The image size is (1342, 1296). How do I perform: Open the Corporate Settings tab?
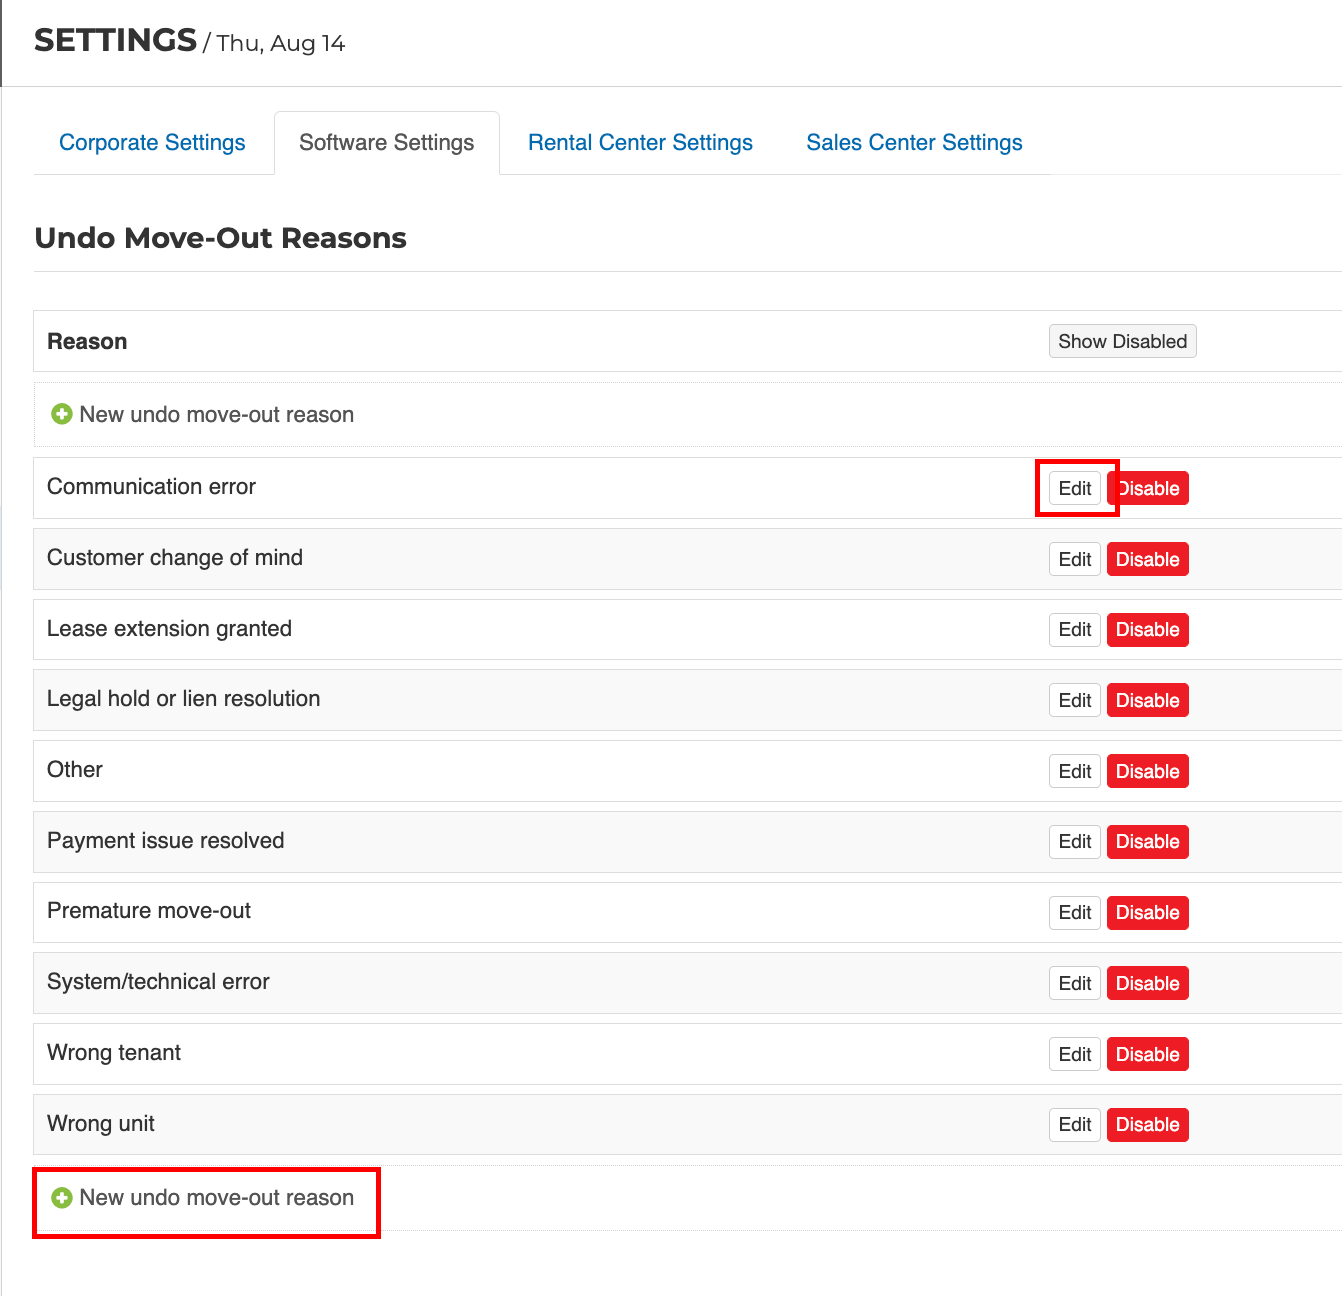click(x=152, y=143)
